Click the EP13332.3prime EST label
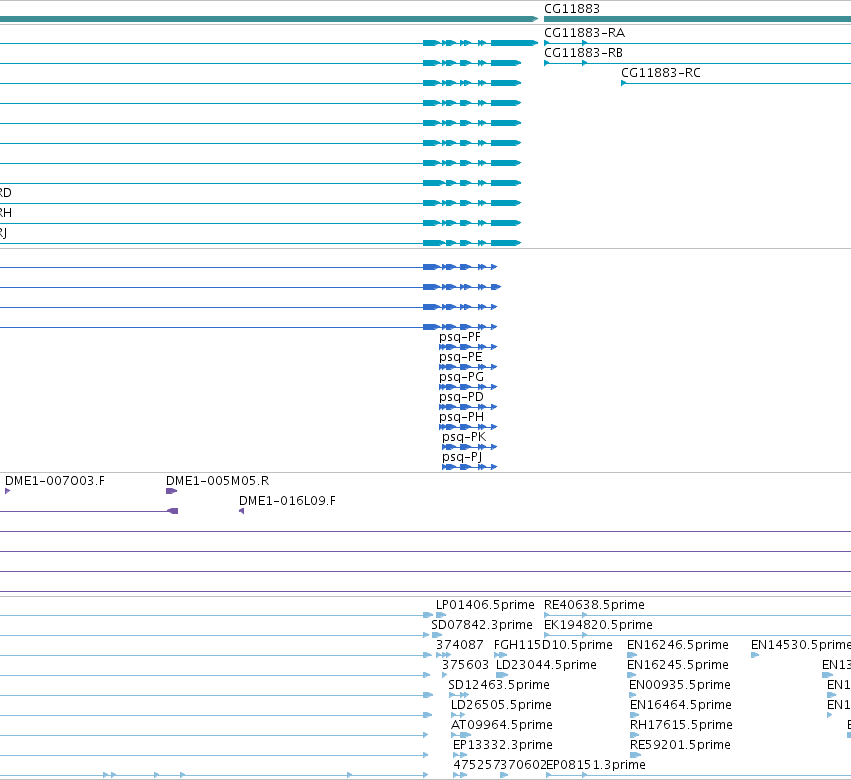This screenshot has width=851, height=780. click(x=503, y=745)
